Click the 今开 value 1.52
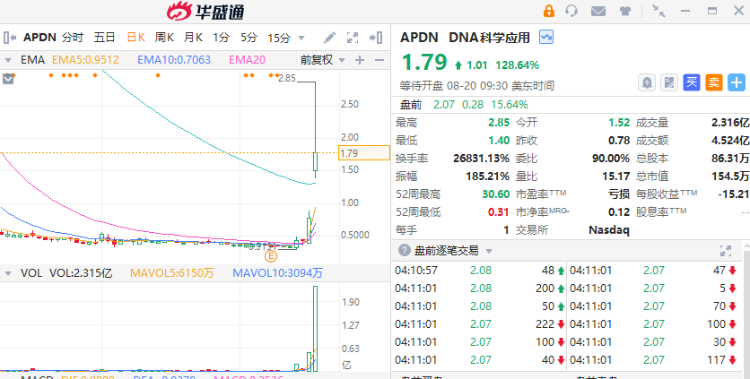Viewport: 750px width, 379px height. [x=619, y=123]
